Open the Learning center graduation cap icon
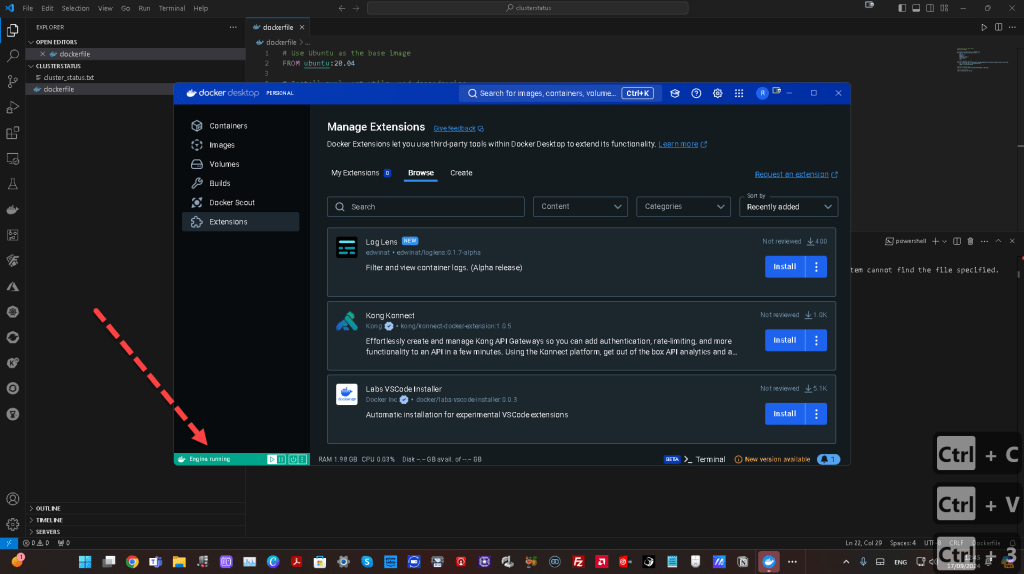Image resolution: width=1024 pixels, height=574 pixels. (675, 93)
